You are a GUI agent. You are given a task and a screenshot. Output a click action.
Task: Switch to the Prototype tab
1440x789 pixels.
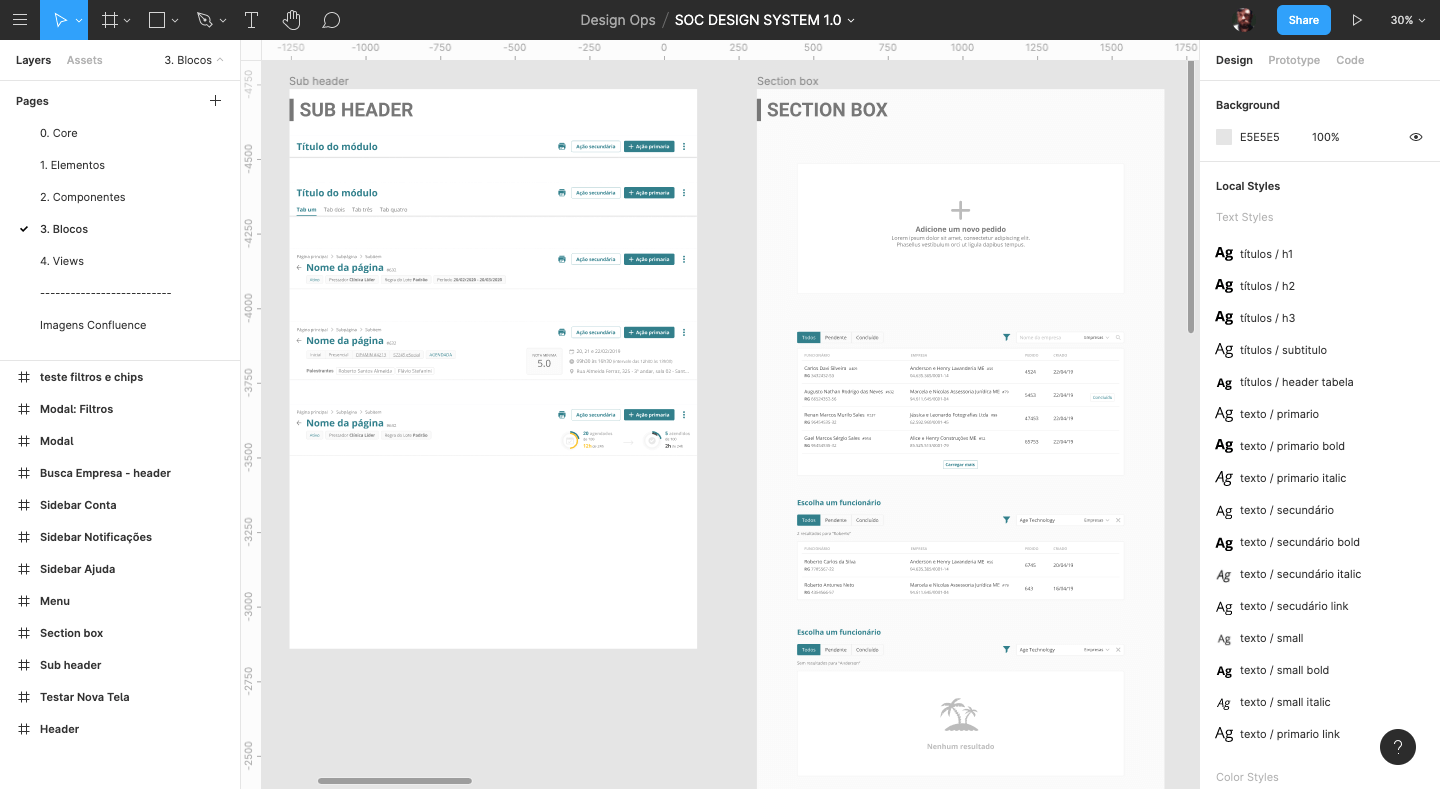[x=1294, y=60]
